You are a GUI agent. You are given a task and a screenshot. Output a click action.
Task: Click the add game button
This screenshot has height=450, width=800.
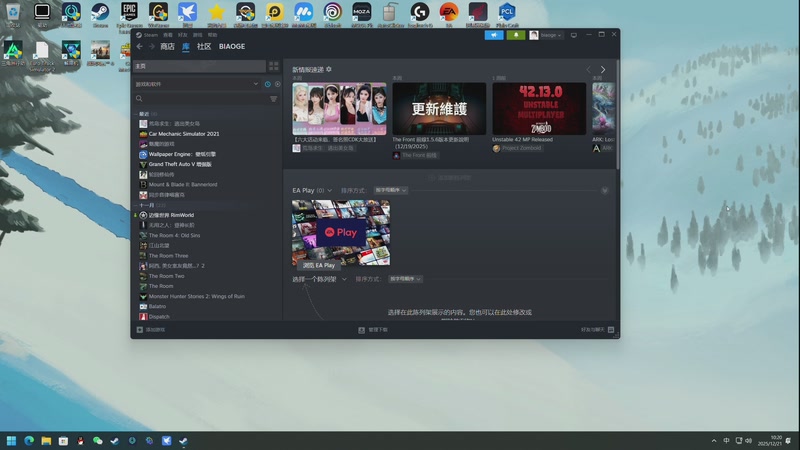pyautogui.click(x=151, y=330)
